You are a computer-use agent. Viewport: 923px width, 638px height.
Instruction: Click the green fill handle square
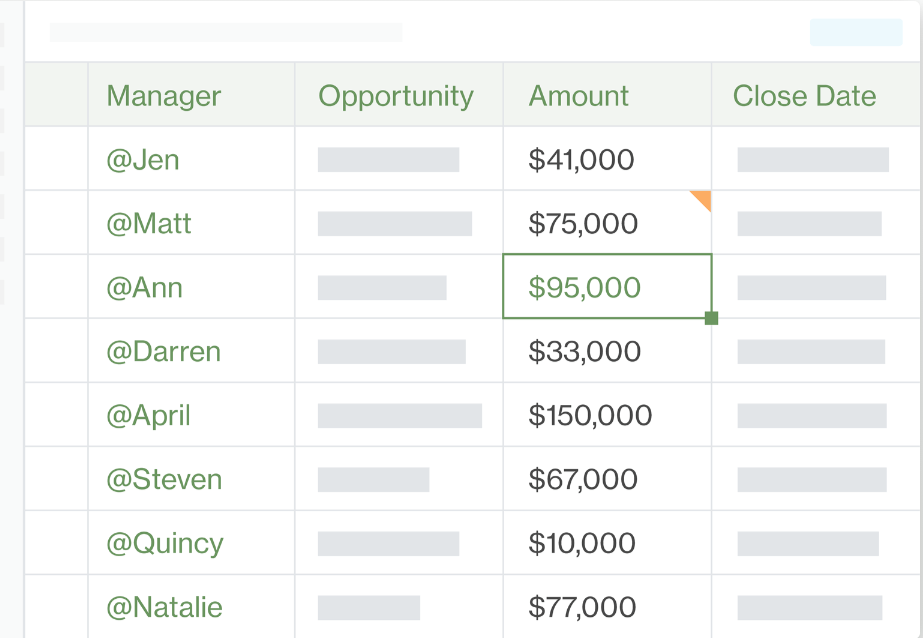coord(711,318)
